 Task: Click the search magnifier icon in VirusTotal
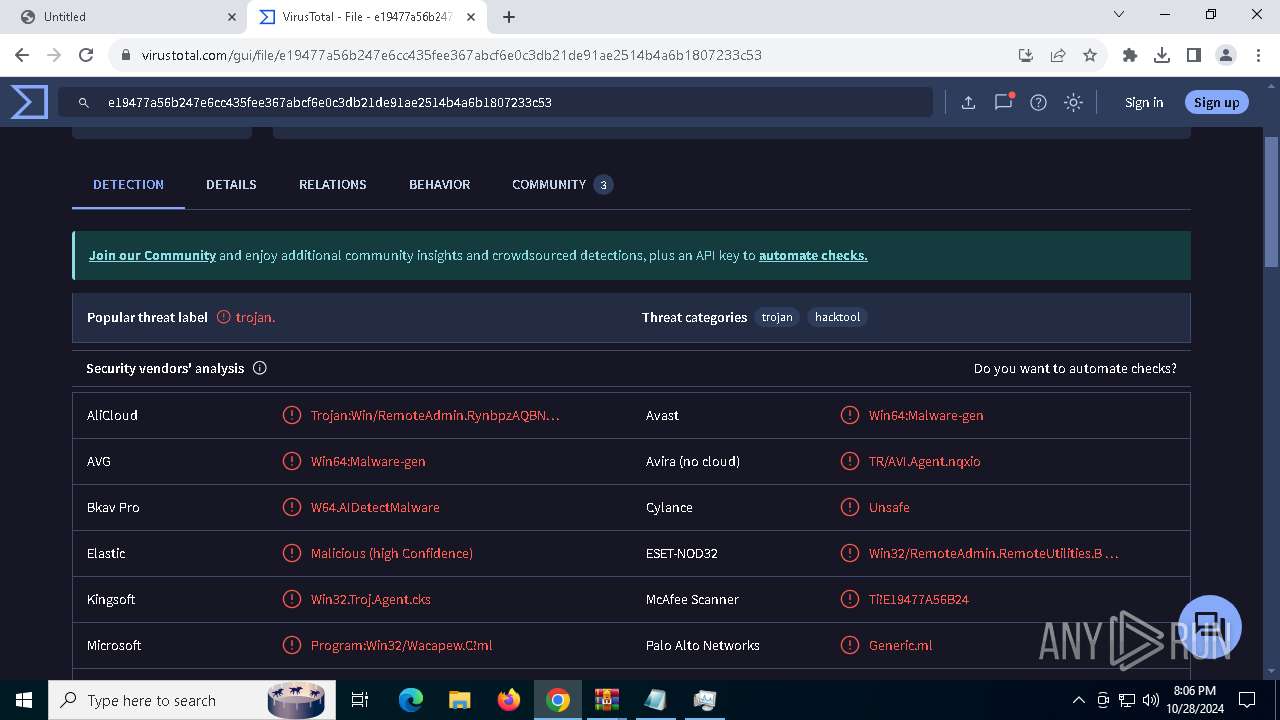85,102
